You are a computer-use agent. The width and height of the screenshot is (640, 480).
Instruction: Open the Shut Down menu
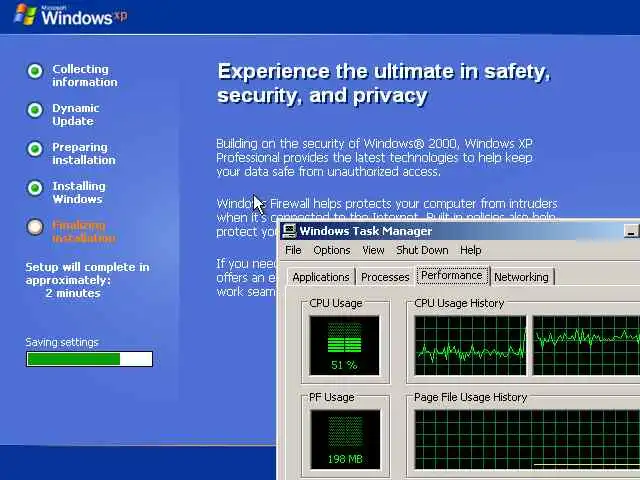[422, 250]
